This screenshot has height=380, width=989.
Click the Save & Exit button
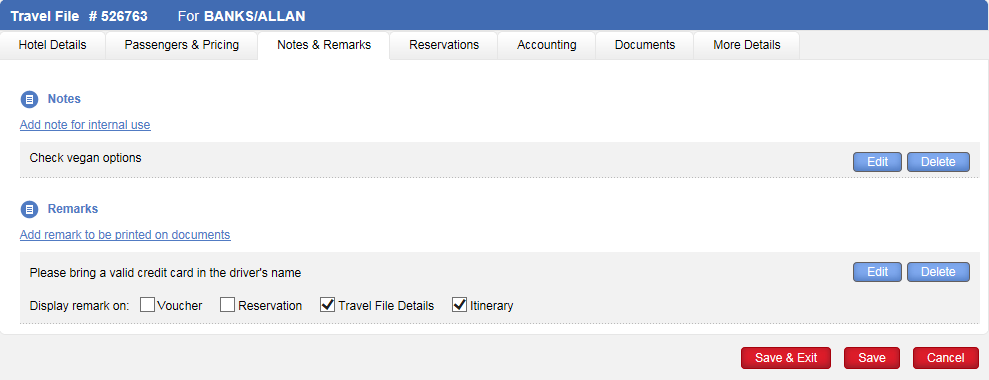point(786,358)
